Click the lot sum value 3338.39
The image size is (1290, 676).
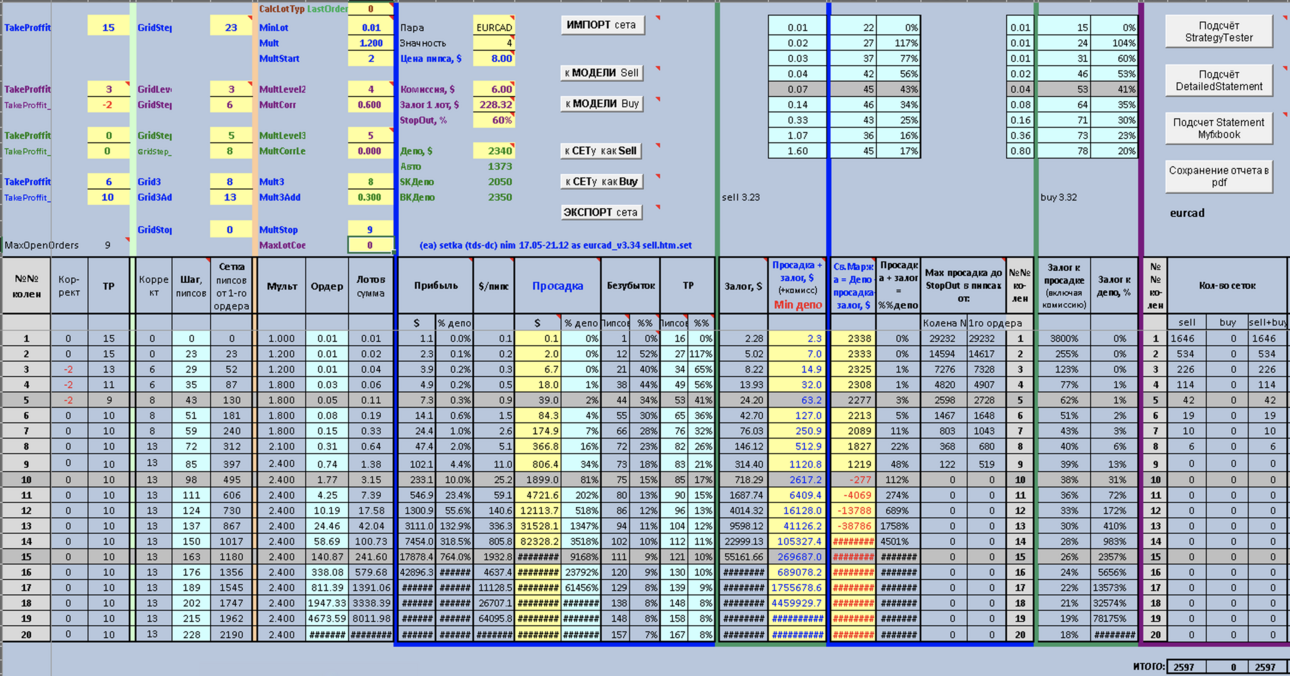point(371,603)
